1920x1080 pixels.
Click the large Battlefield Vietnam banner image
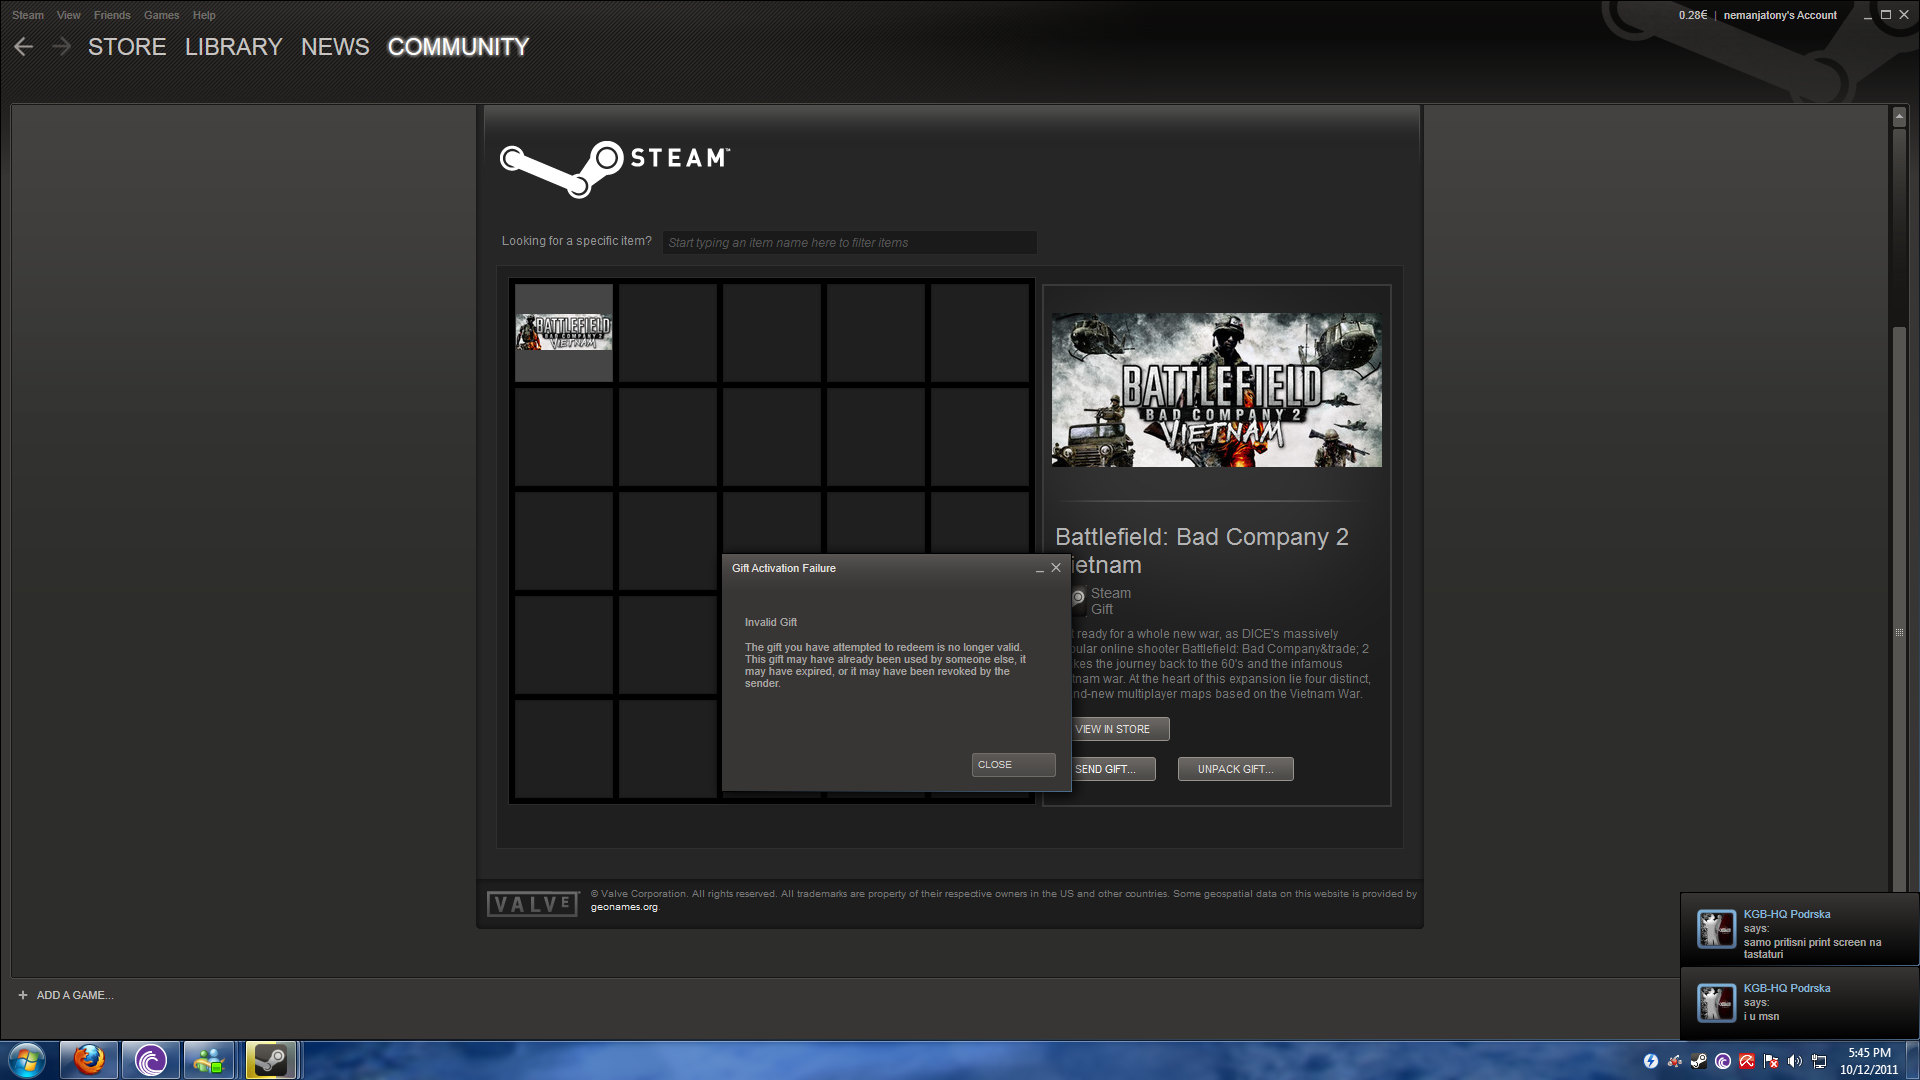point(1217,390)
